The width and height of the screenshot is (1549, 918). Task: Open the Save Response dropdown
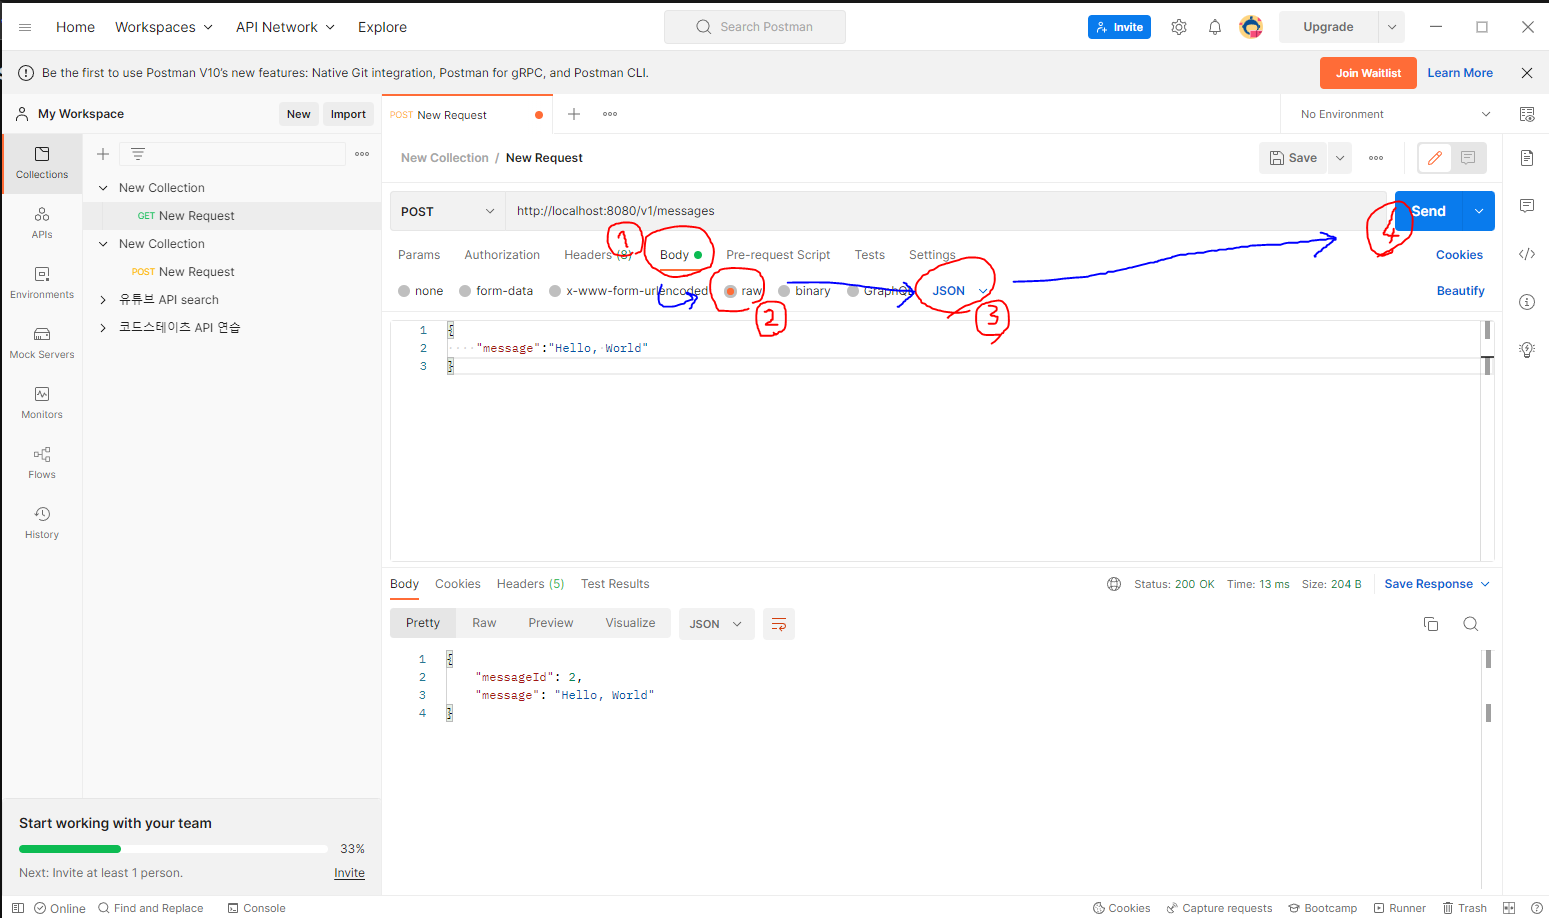coord(1437,584)
